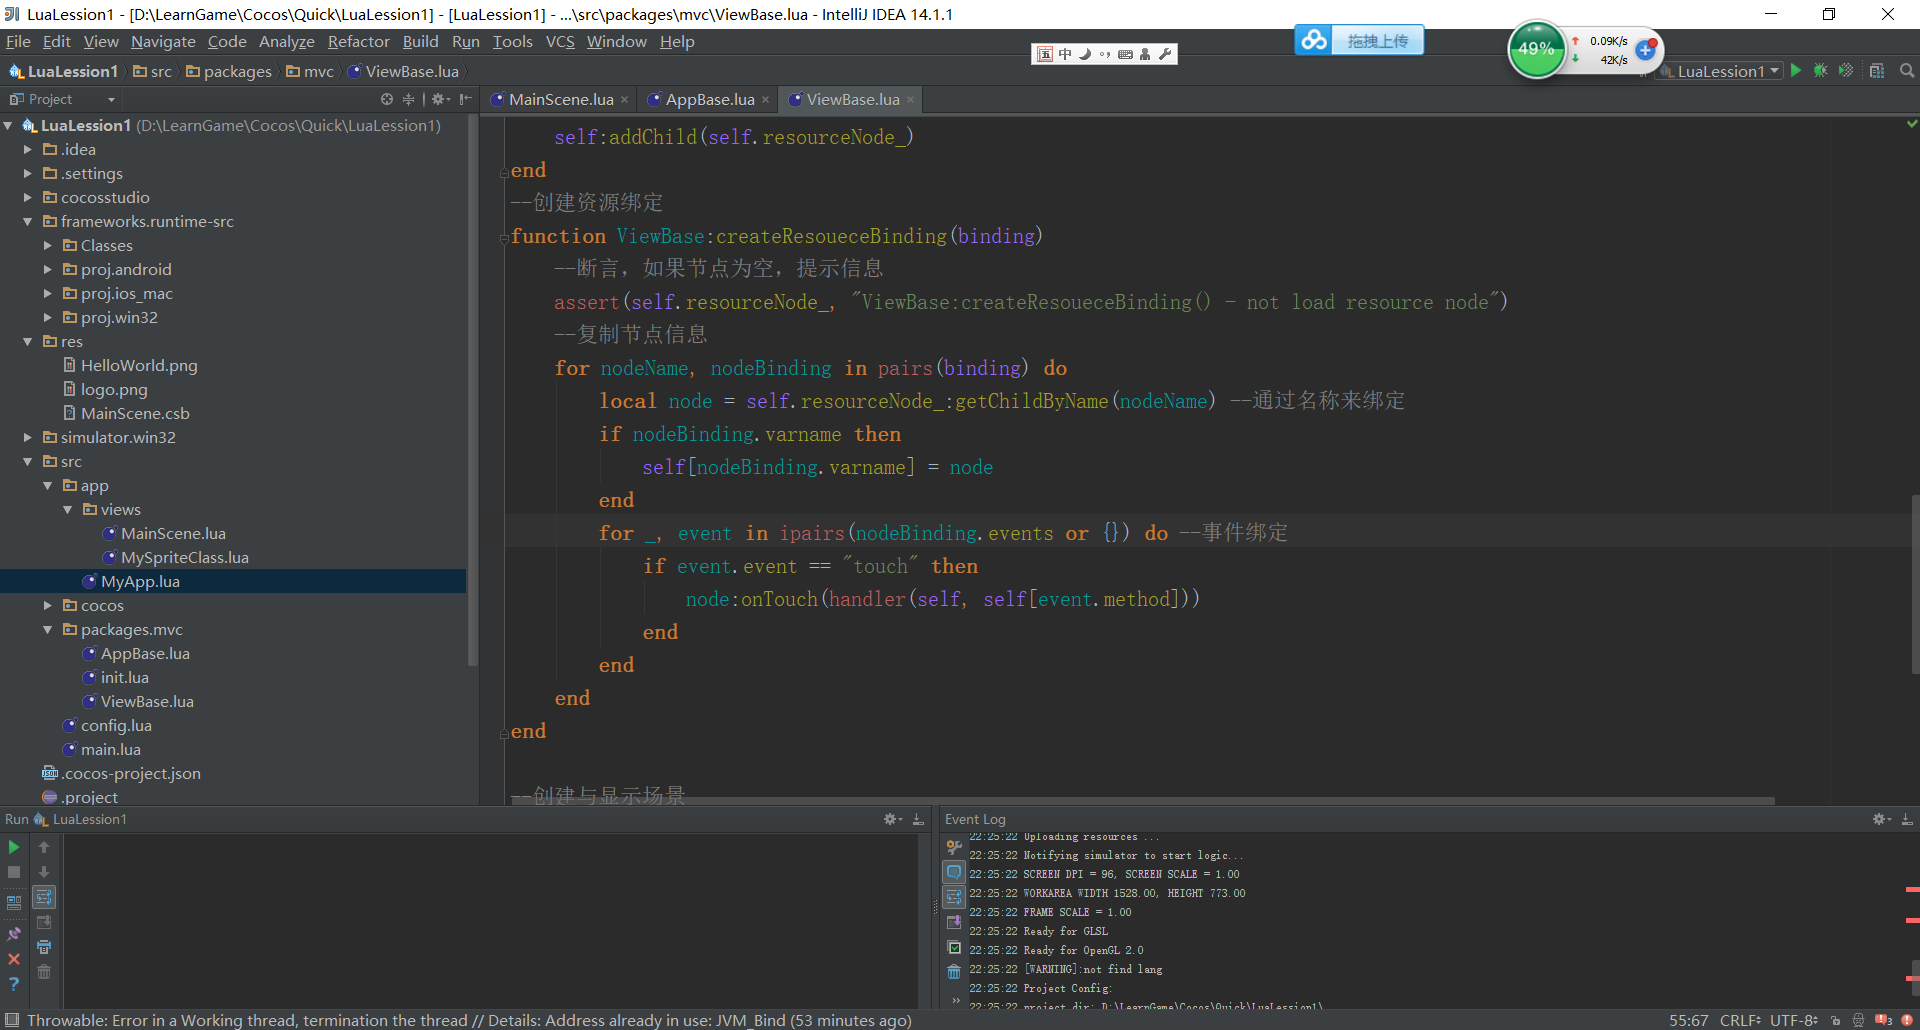This screenshot has height=1030, width=1920.
Task: Click the 49% memory usage ball
Action: (x=1536, y=49)
